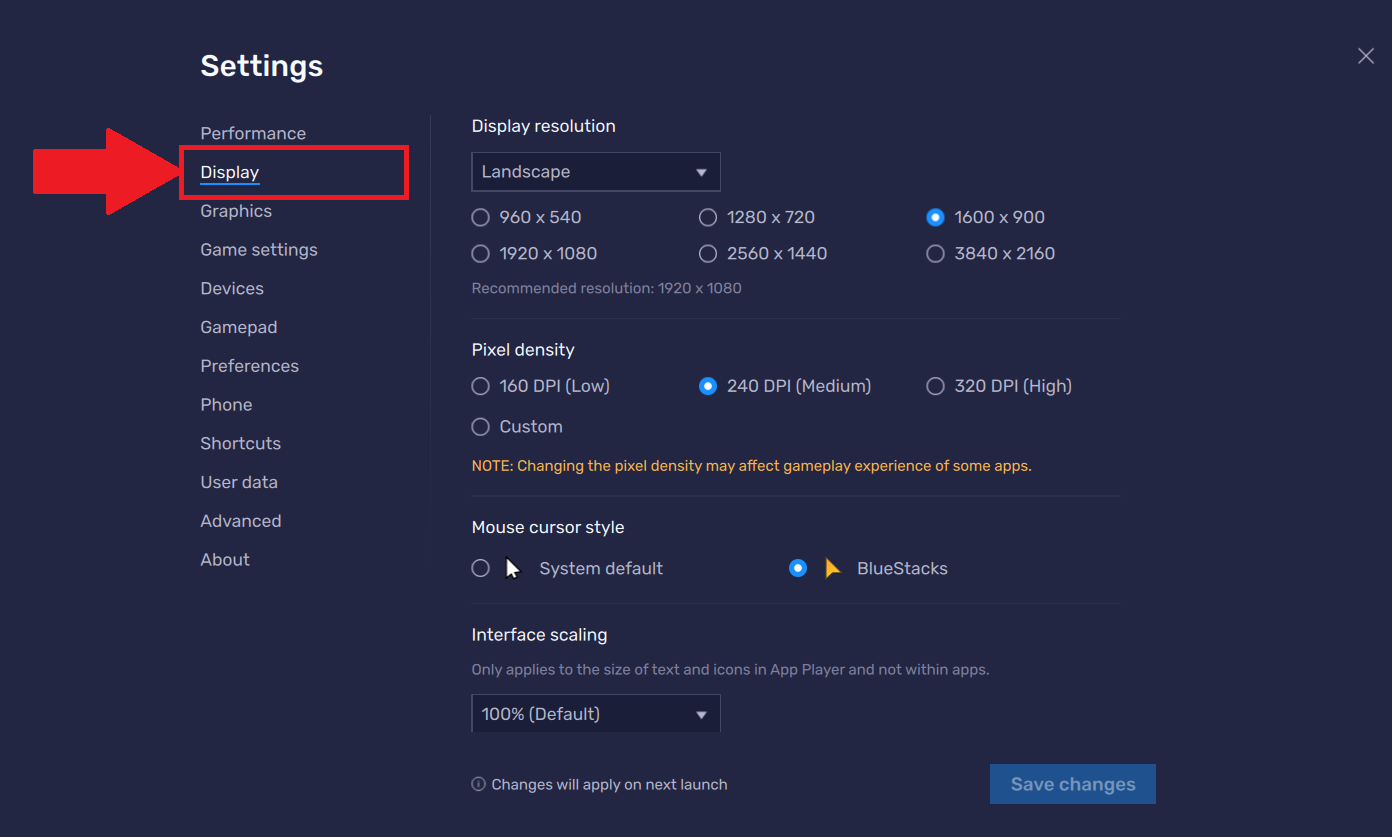
Task: Open the Advanced settings section
Action: tap(241, 521)
